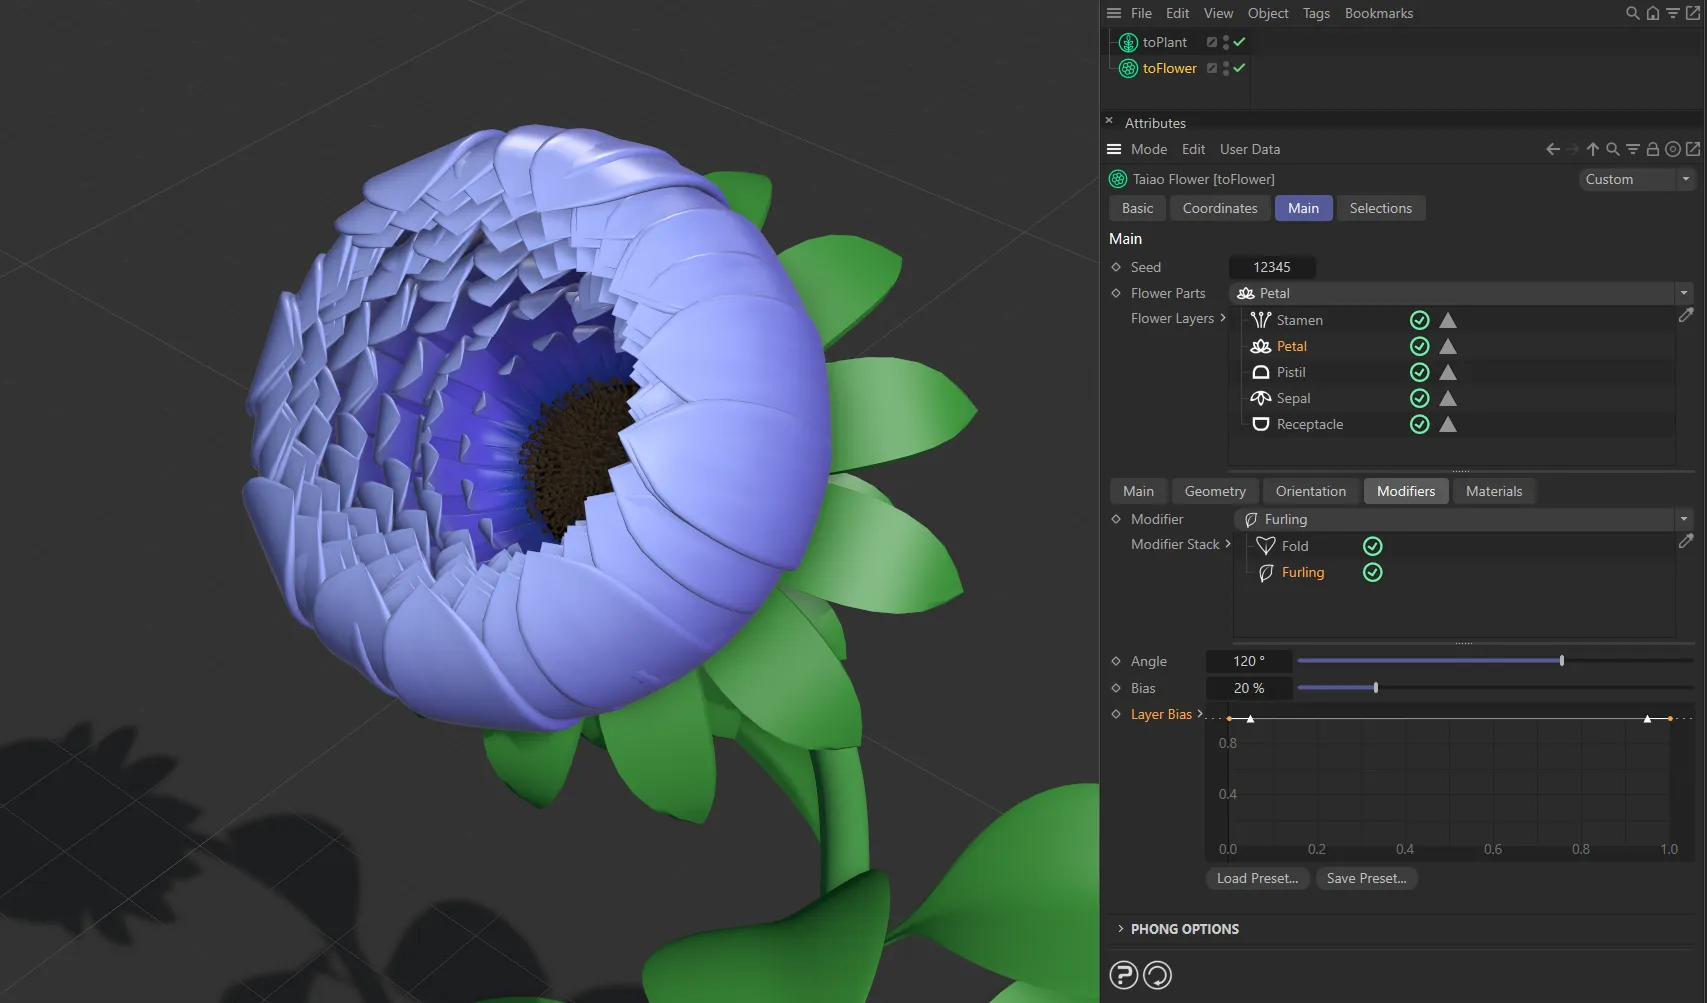Click the Receptacle layer icon
1707x1003 pixels.
point(1260,424)
